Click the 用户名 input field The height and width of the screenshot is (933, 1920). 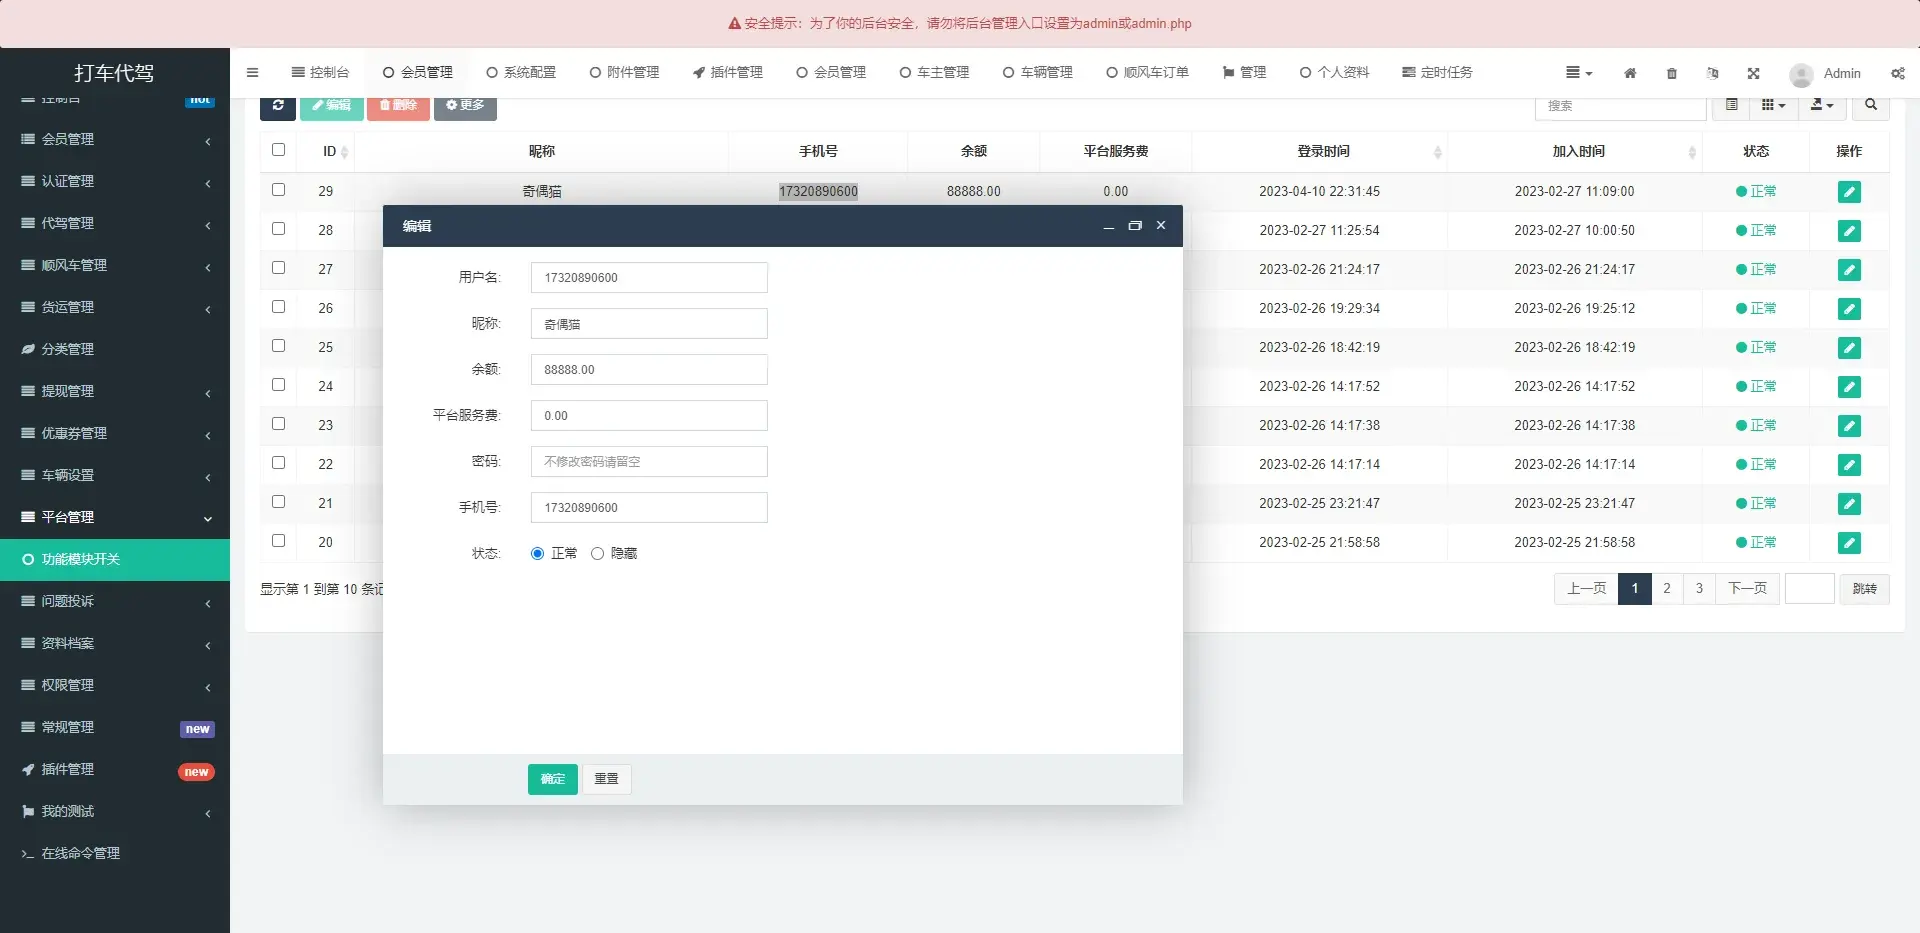[x=649, y=278]
